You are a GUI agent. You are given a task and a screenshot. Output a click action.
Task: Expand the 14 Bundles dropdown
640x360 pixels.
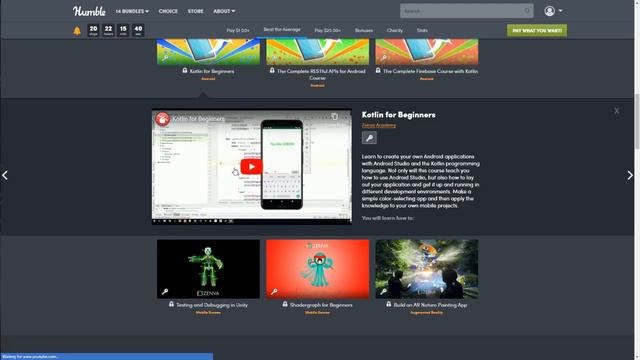tap(132, 11)
